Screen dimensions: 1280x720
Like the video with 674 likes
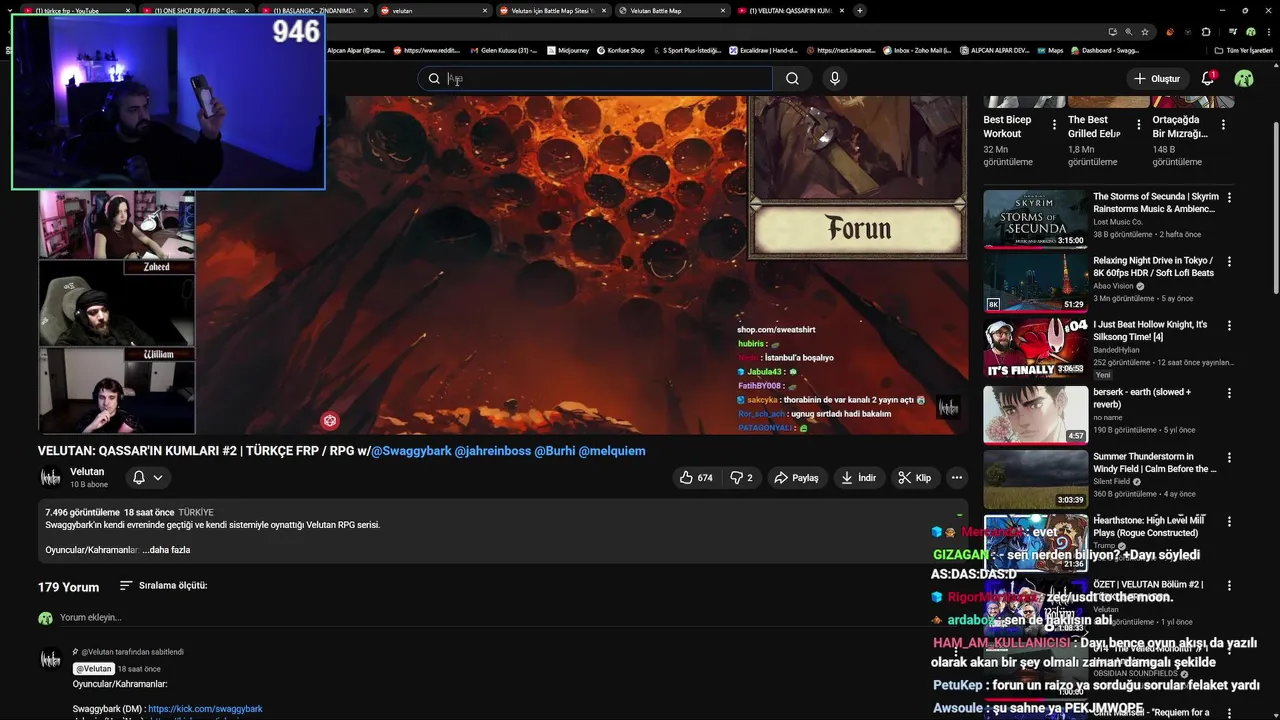click(696, 478)
